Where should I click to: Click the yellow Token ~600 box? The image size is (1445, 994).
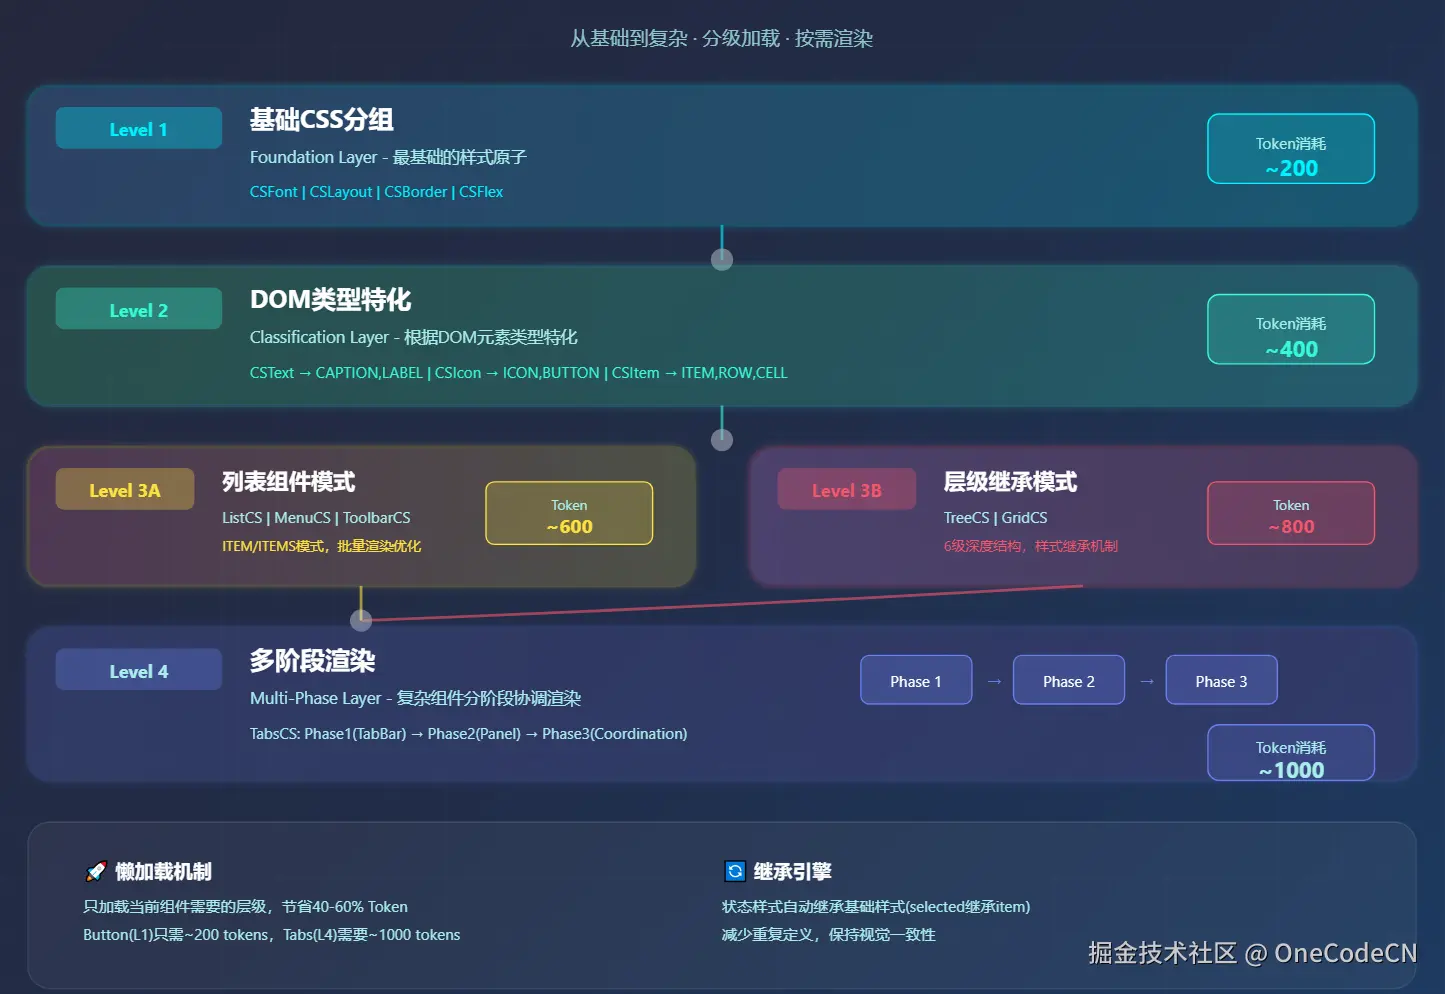pyautogui.click(x=568, y=513)
